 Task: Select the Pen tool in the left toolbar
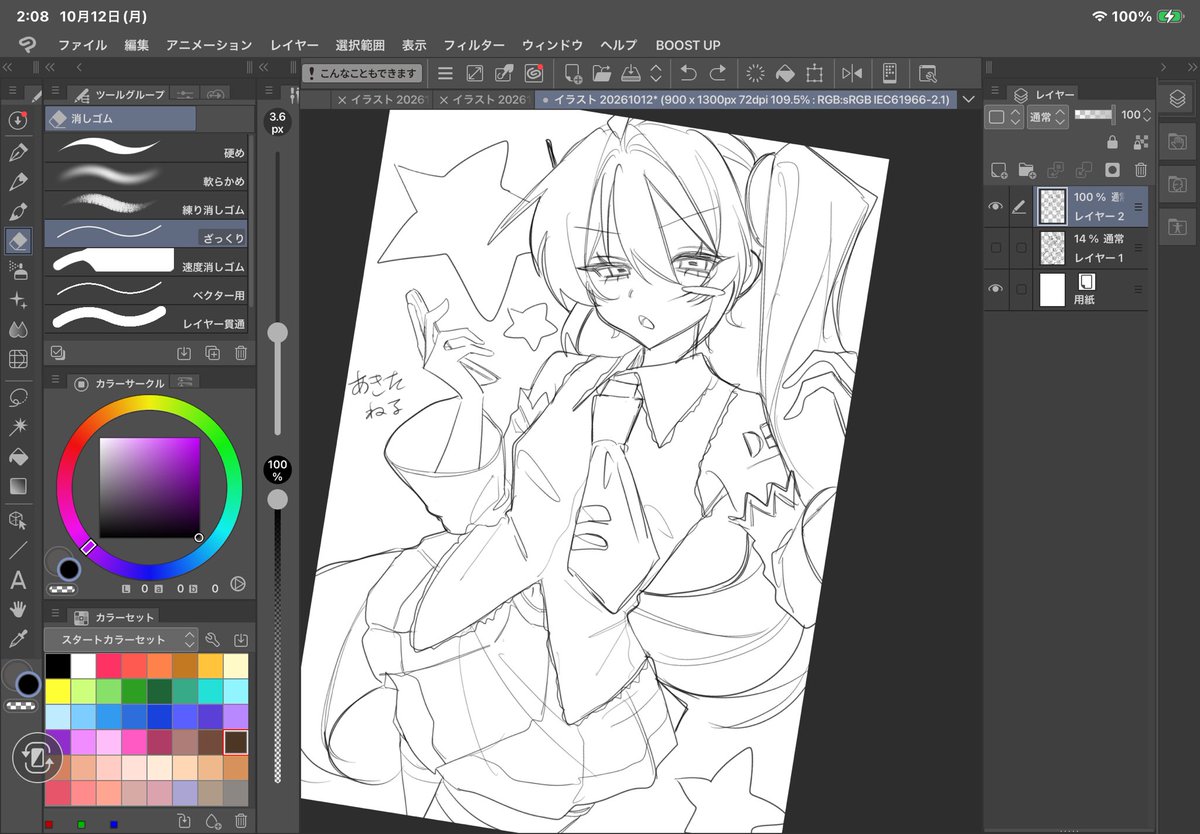[18, 152]
